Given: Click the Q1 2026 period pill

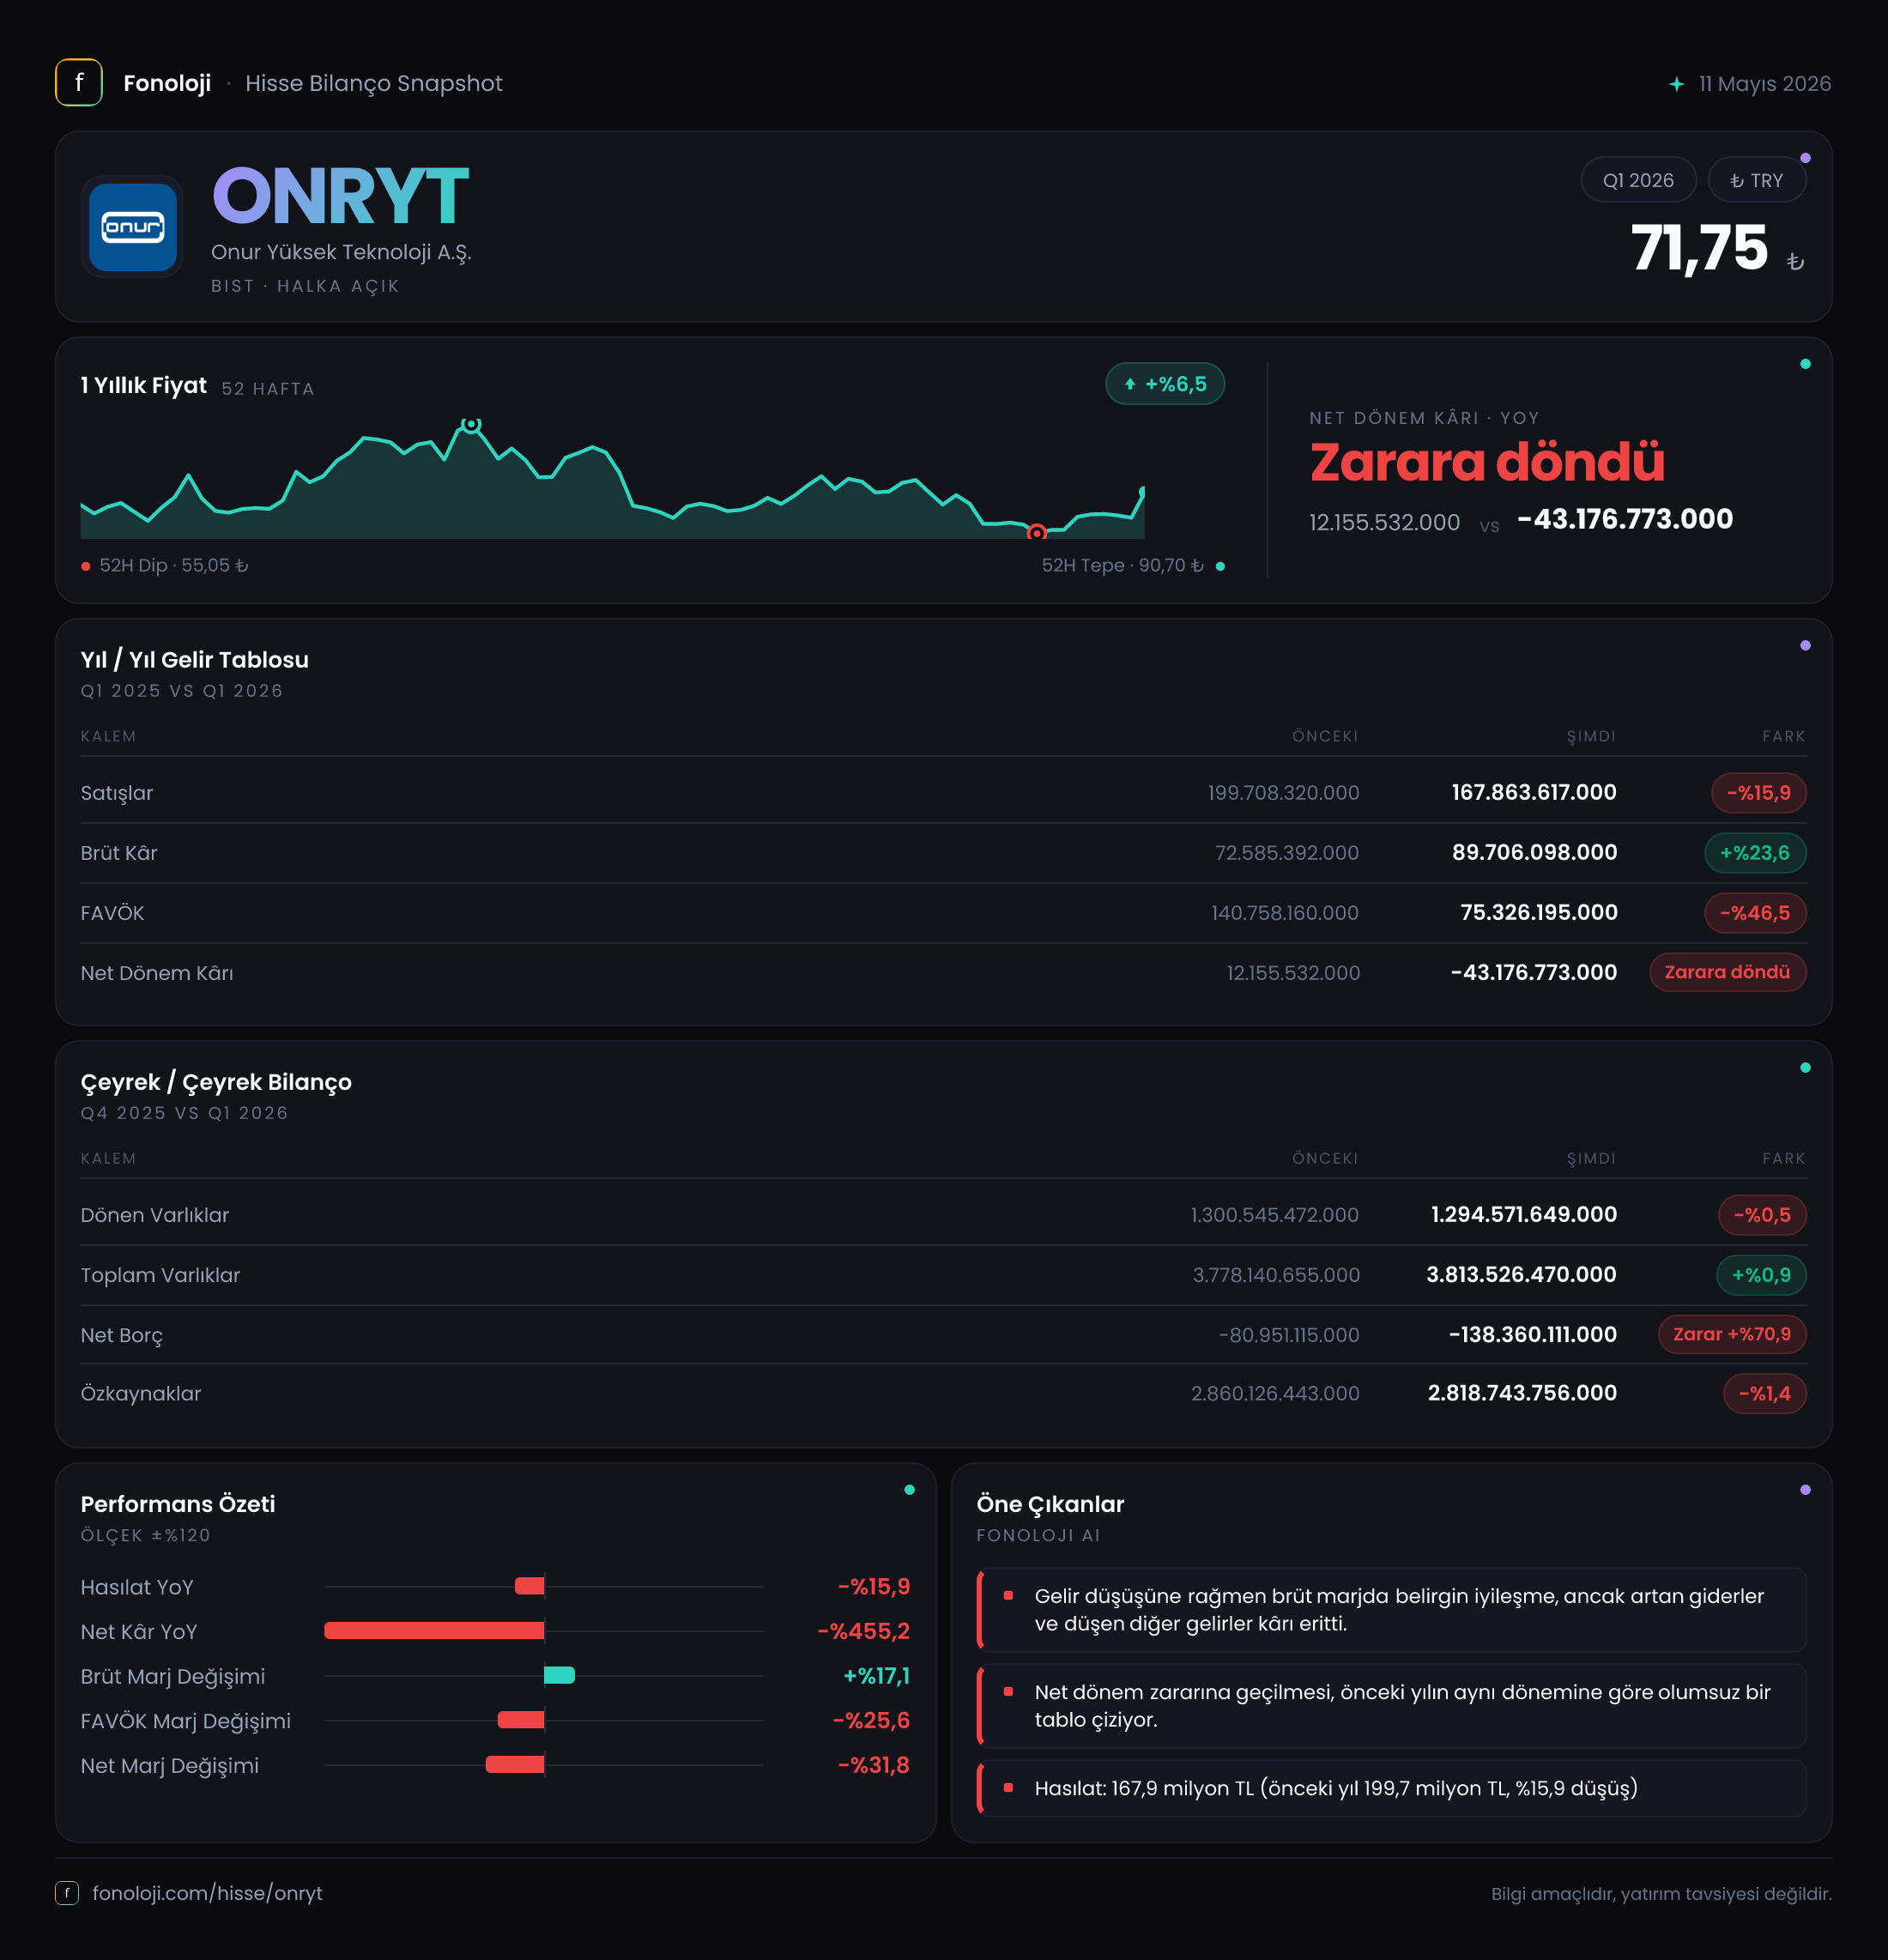Looking at the screenshot, I should [1638, 180].
